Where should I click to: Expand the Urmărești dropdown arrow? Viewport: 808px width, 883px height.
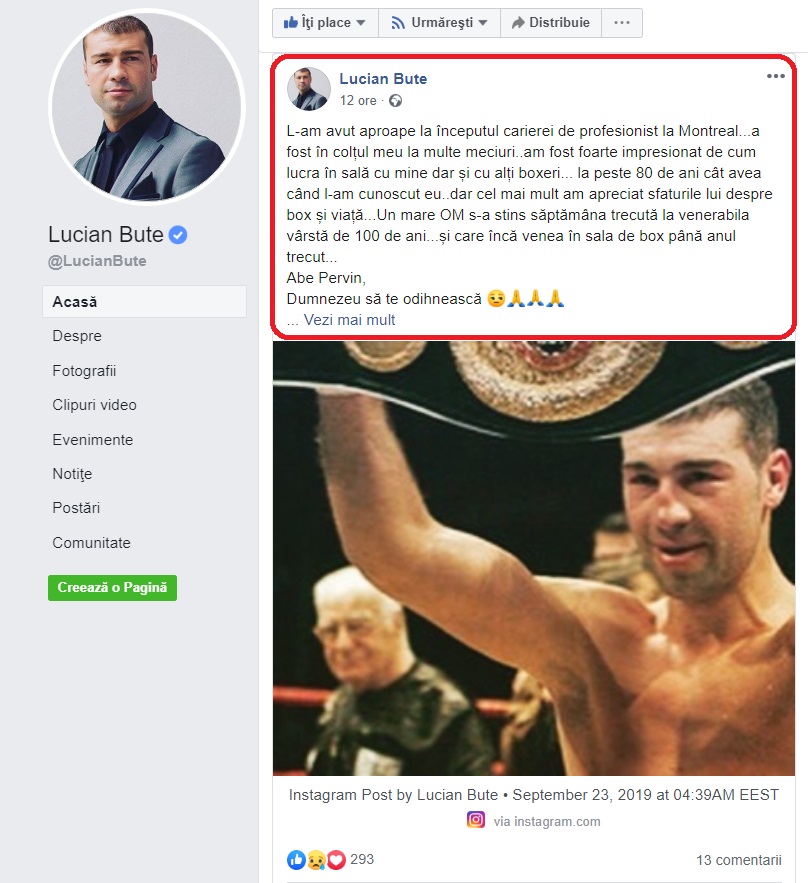click(x=483, y=23)
